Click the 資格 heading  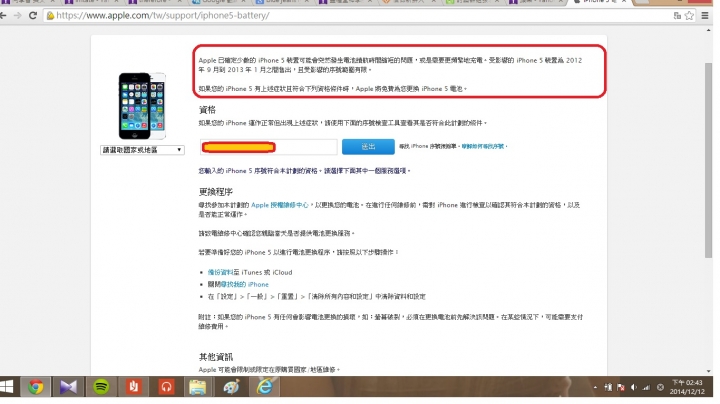[207, 110]
